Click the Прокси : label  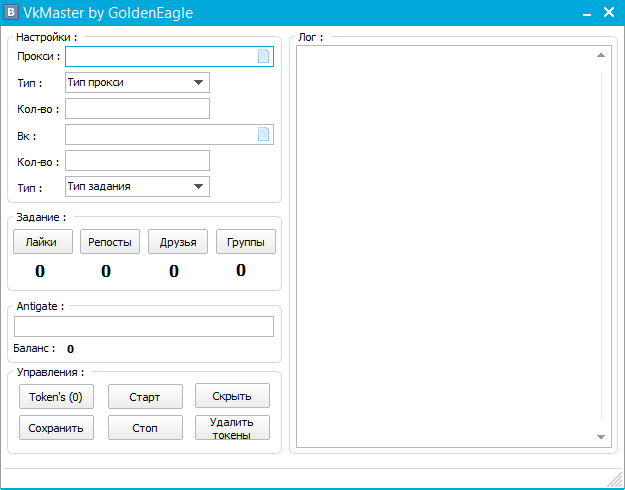[39, 57]
